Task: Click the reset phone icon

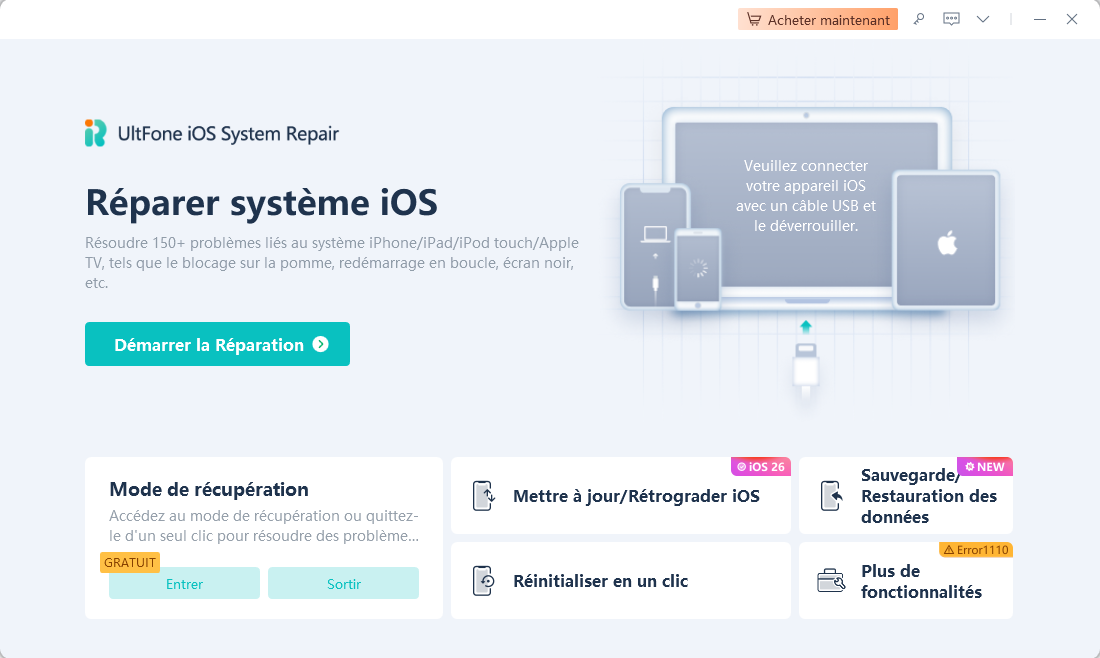Action: click(x=483, y=581)
